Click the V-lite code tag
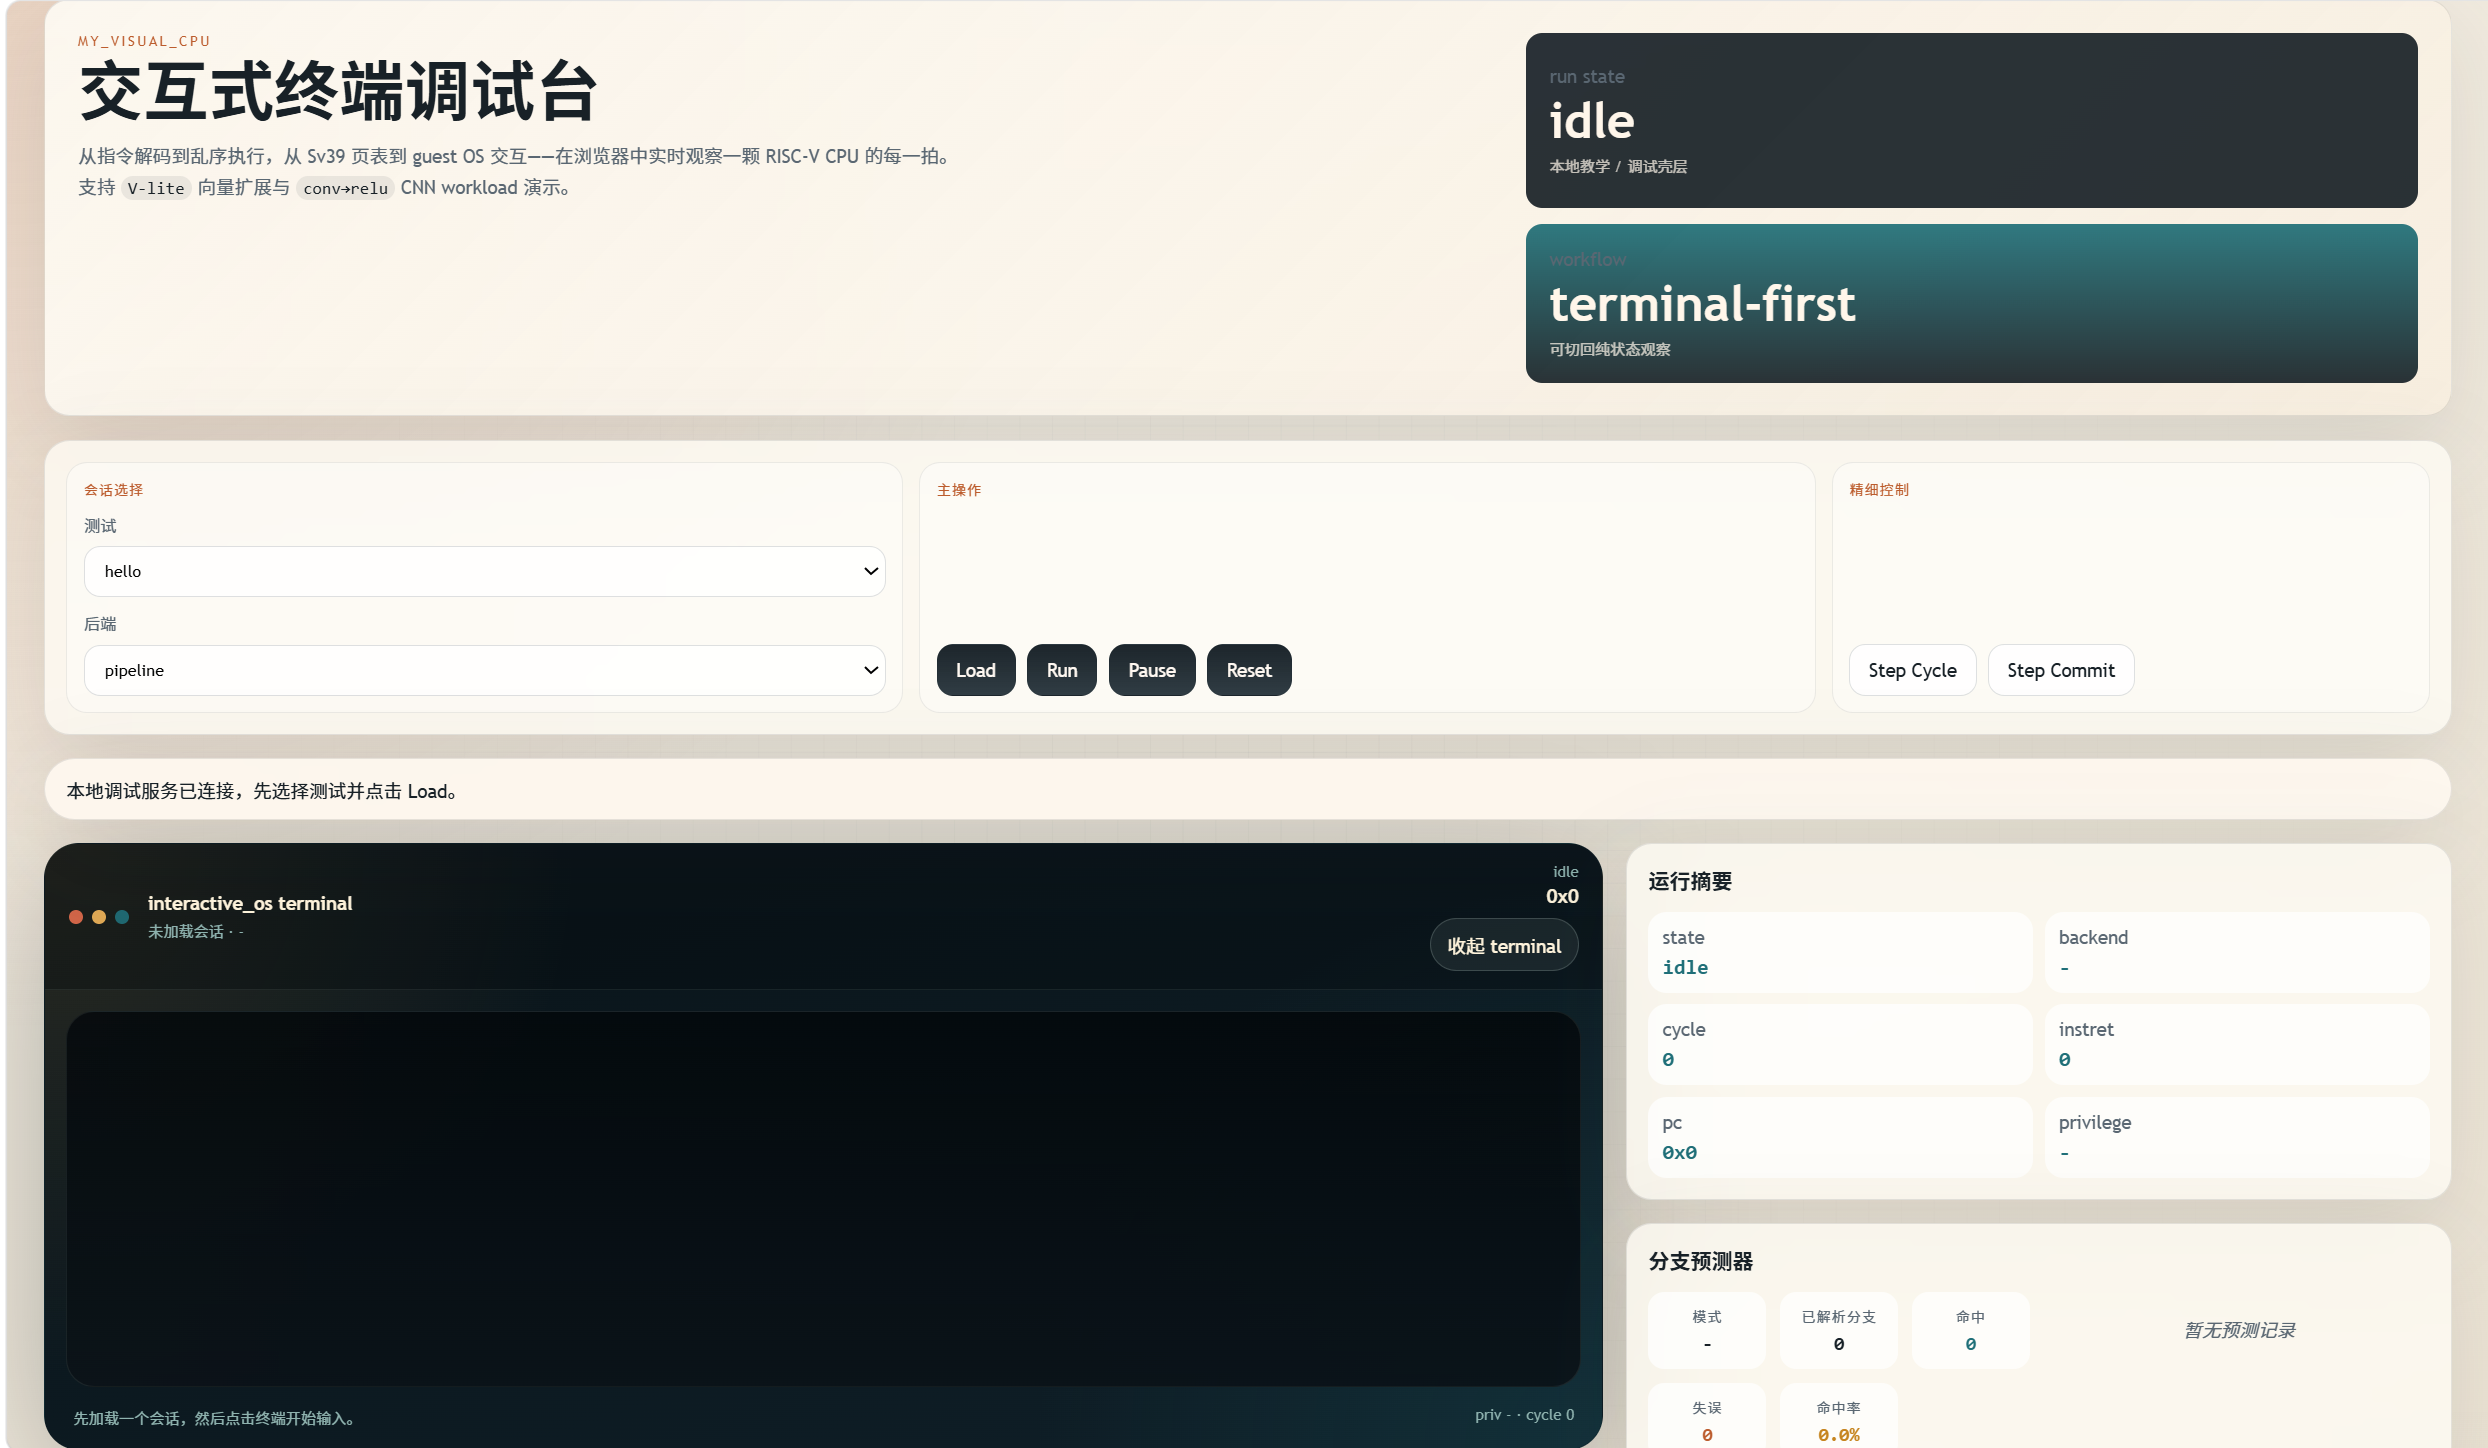This screenshot has height=1448, width=2488. (x=156, y=188)
